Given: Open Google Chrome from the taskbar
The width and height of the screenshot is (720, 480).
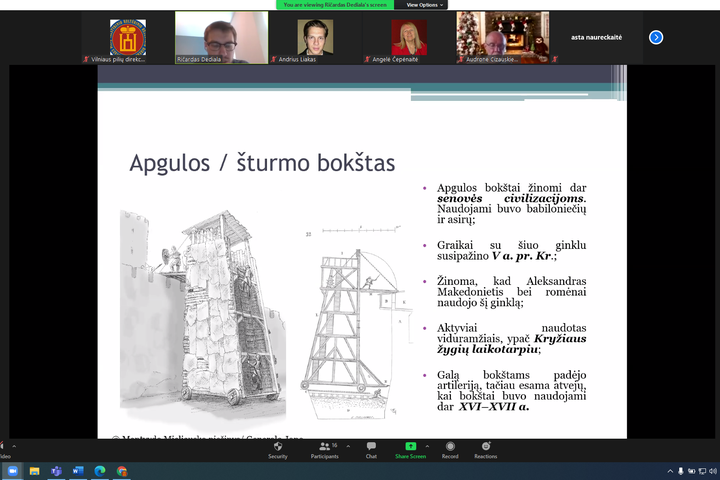Looking at the screenshot, I should coord(122,471).
